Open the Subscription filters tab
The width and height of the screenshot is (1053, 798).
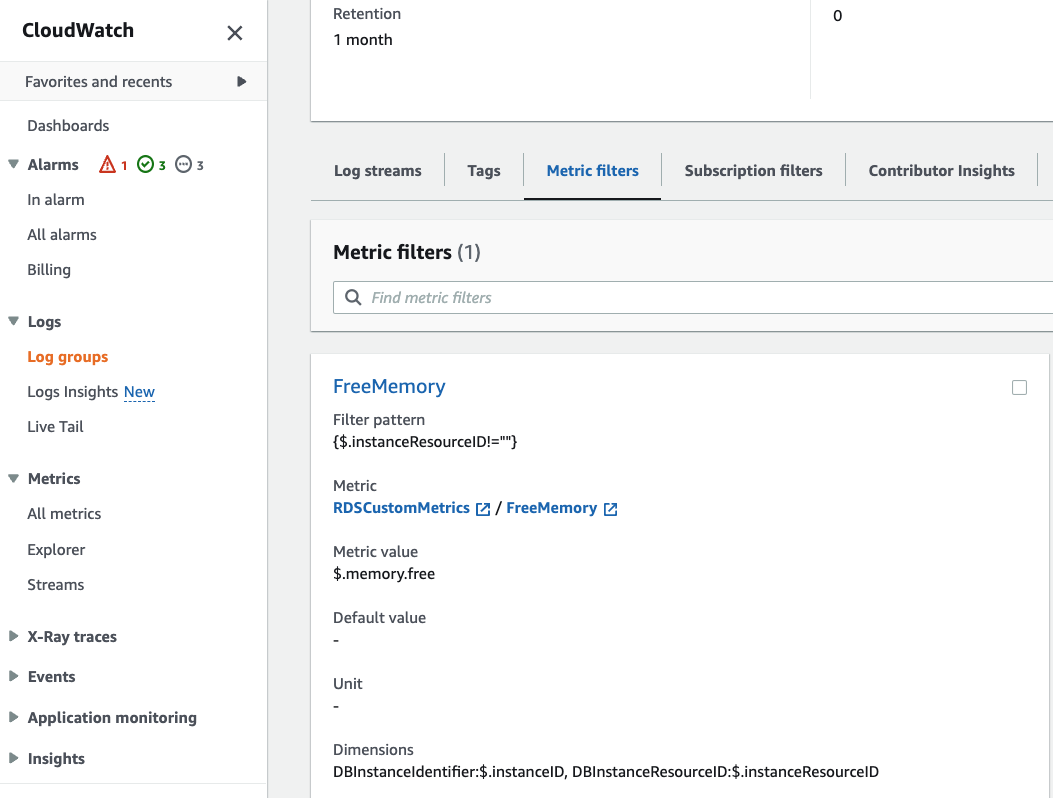(753, 171)
